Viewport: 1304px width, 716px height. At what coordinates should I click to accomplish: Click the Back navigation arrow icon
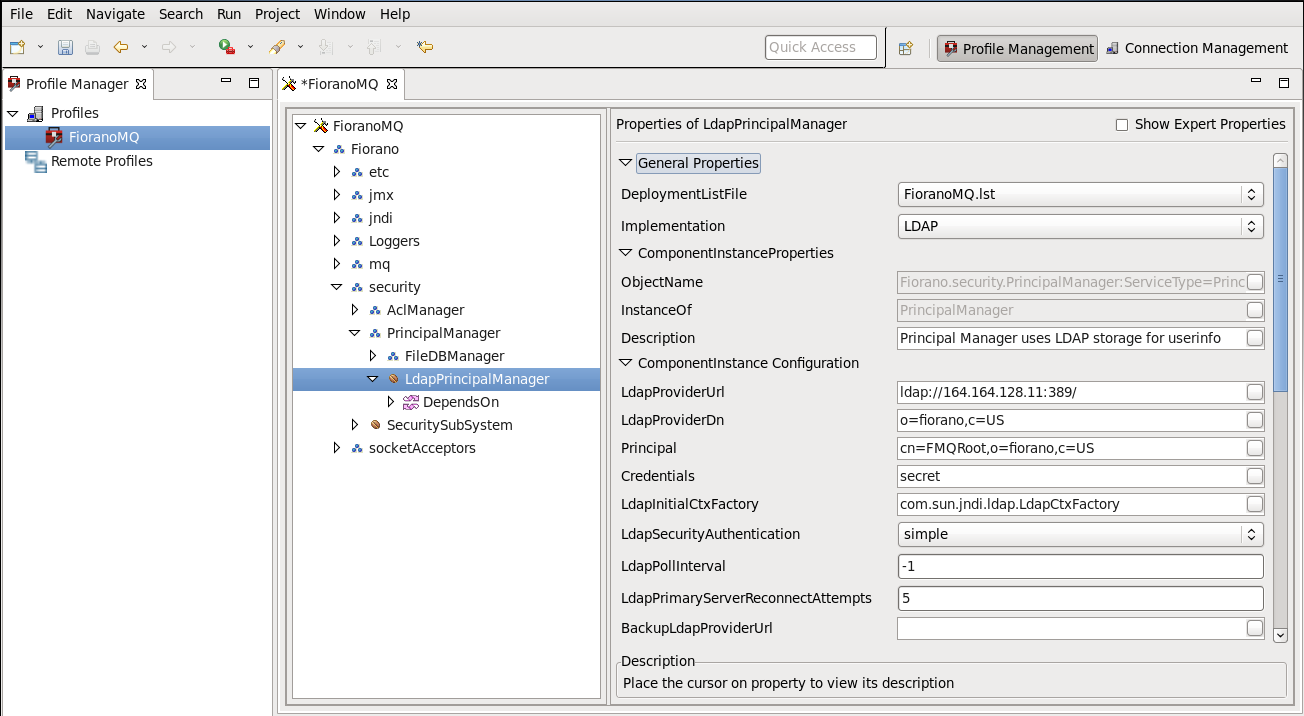tap(121, 47)
